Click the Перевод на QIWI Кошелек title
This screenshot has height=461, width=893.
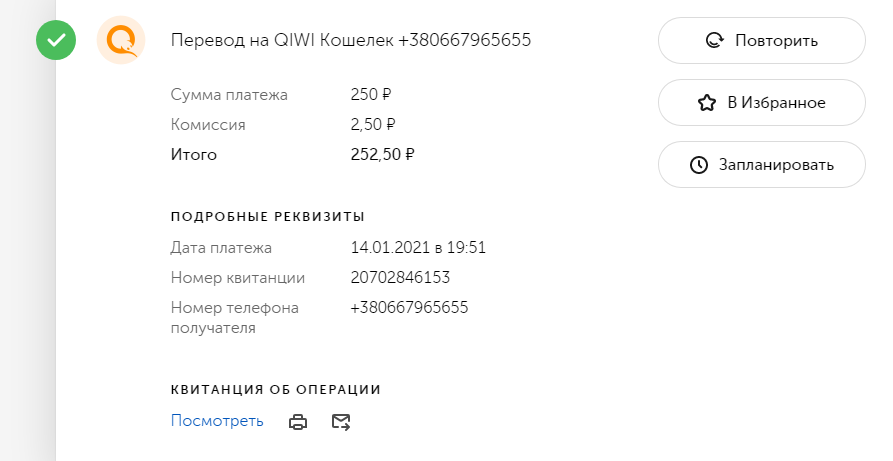click(351, 41)
